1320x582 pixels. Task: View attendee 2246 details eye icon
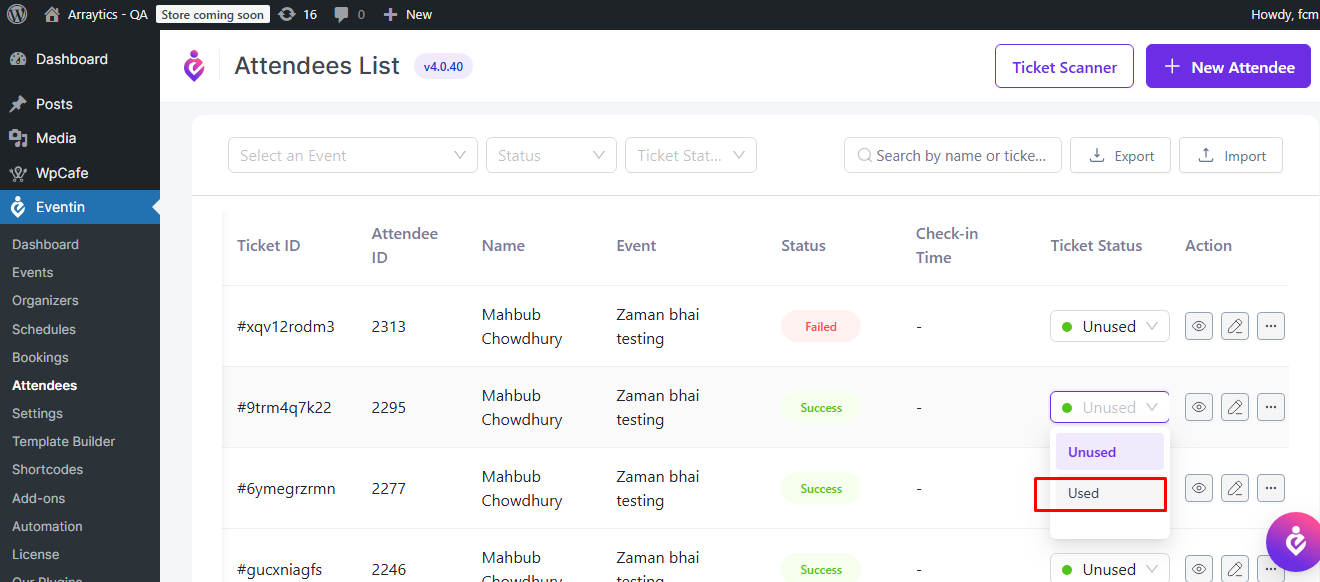[x=1199, y=568]
